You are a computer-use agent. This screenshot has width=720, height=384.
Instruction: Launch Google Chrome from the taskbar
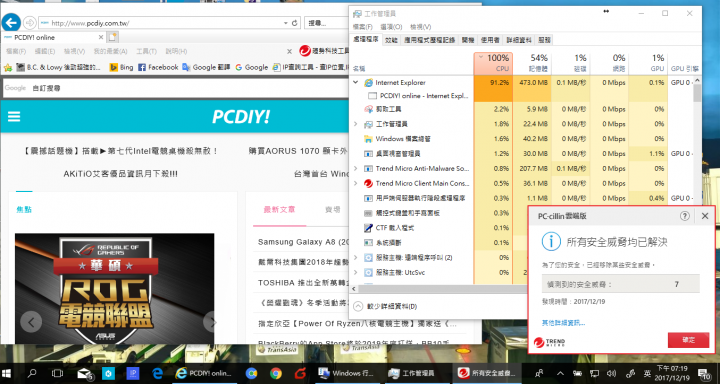tap(276, 373)
